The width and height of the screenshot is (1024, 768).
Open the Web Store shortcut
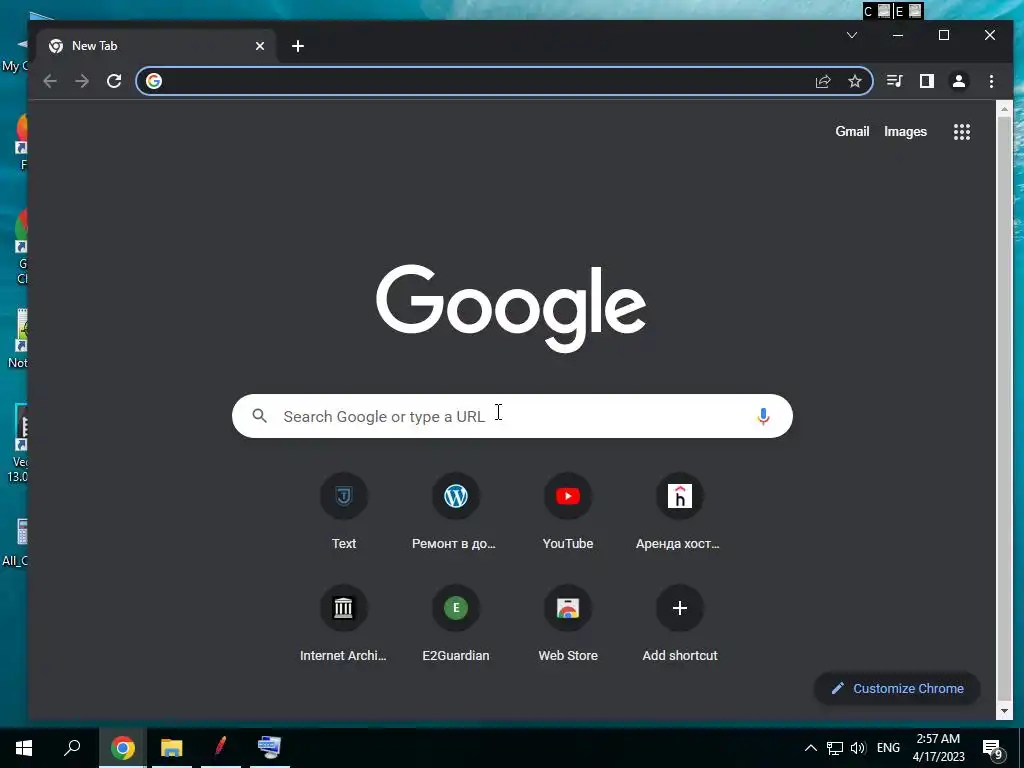click(568, 624)
